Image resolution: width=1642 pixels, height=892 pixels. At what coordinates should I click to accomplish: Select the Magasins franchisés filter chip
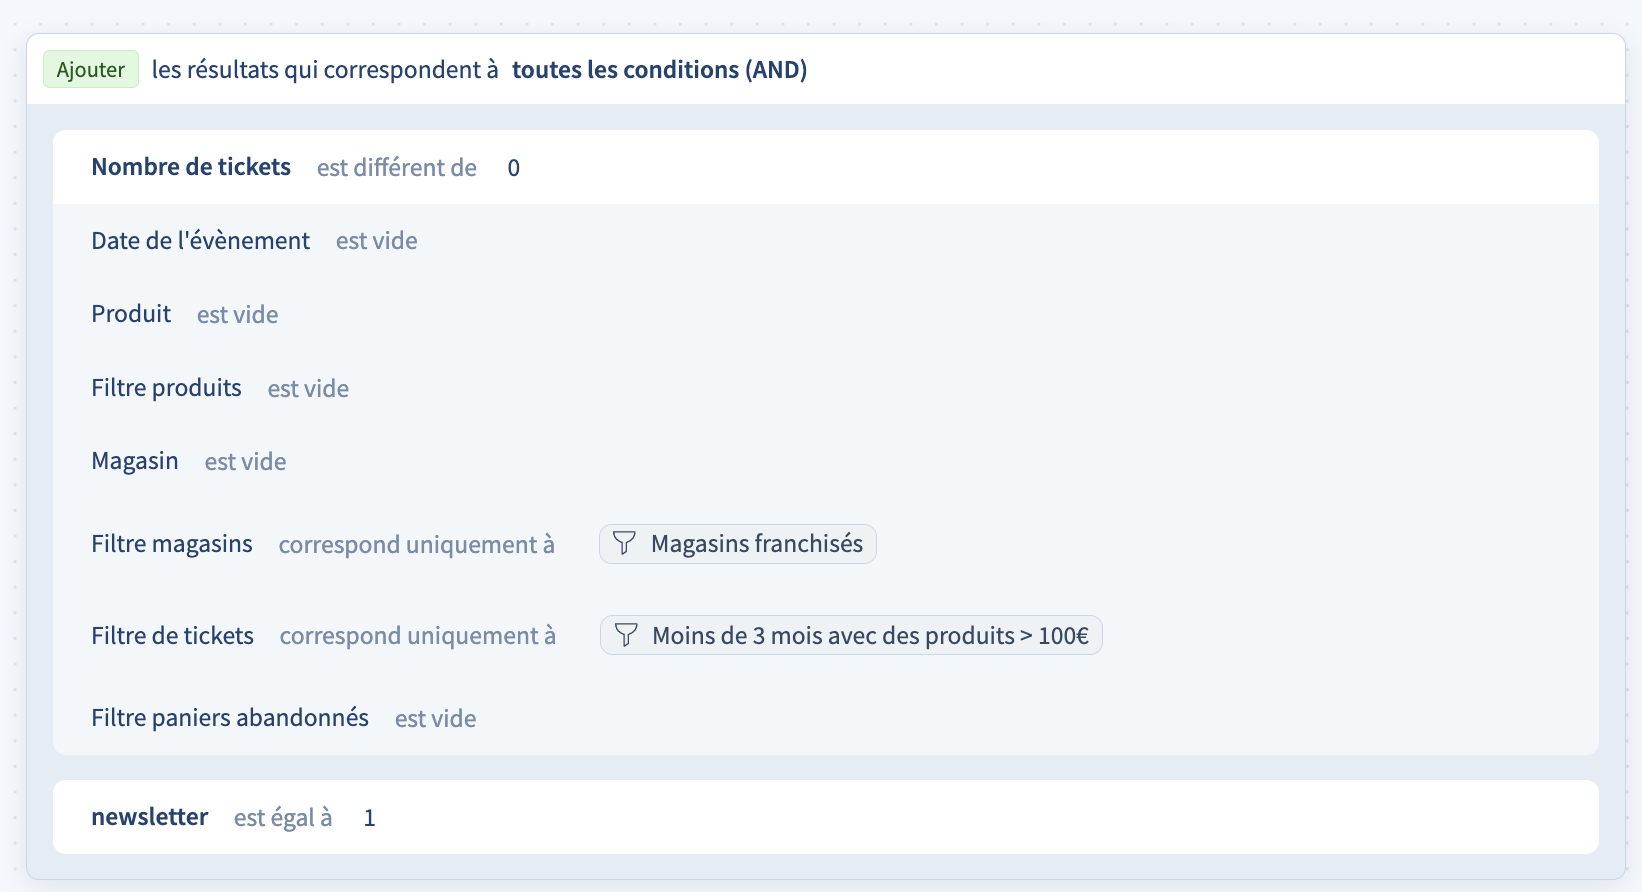point(756,544)
